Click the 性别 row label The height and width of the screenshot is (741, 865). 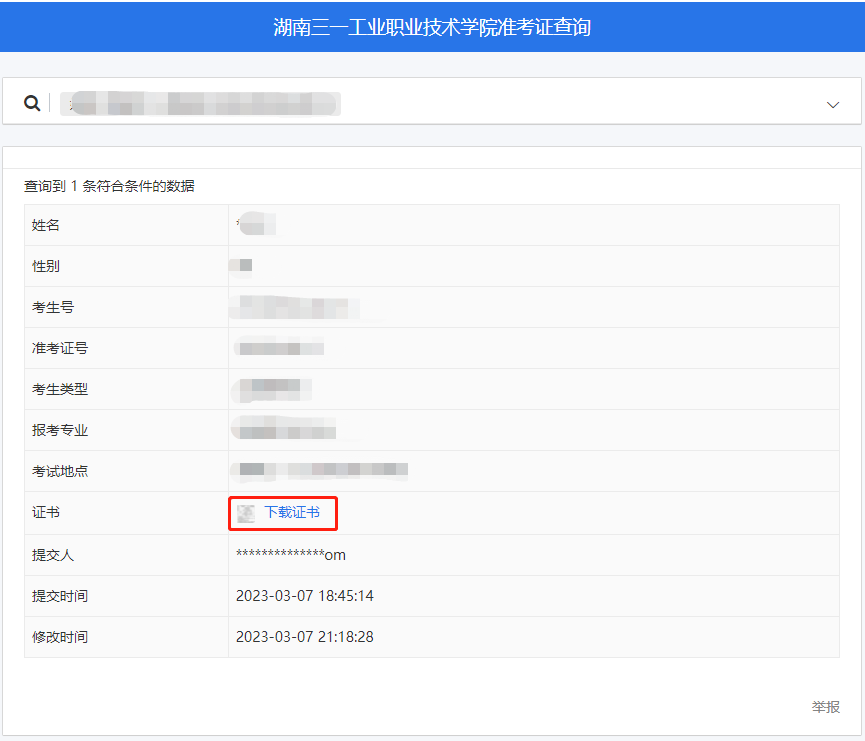click(46, 266)
